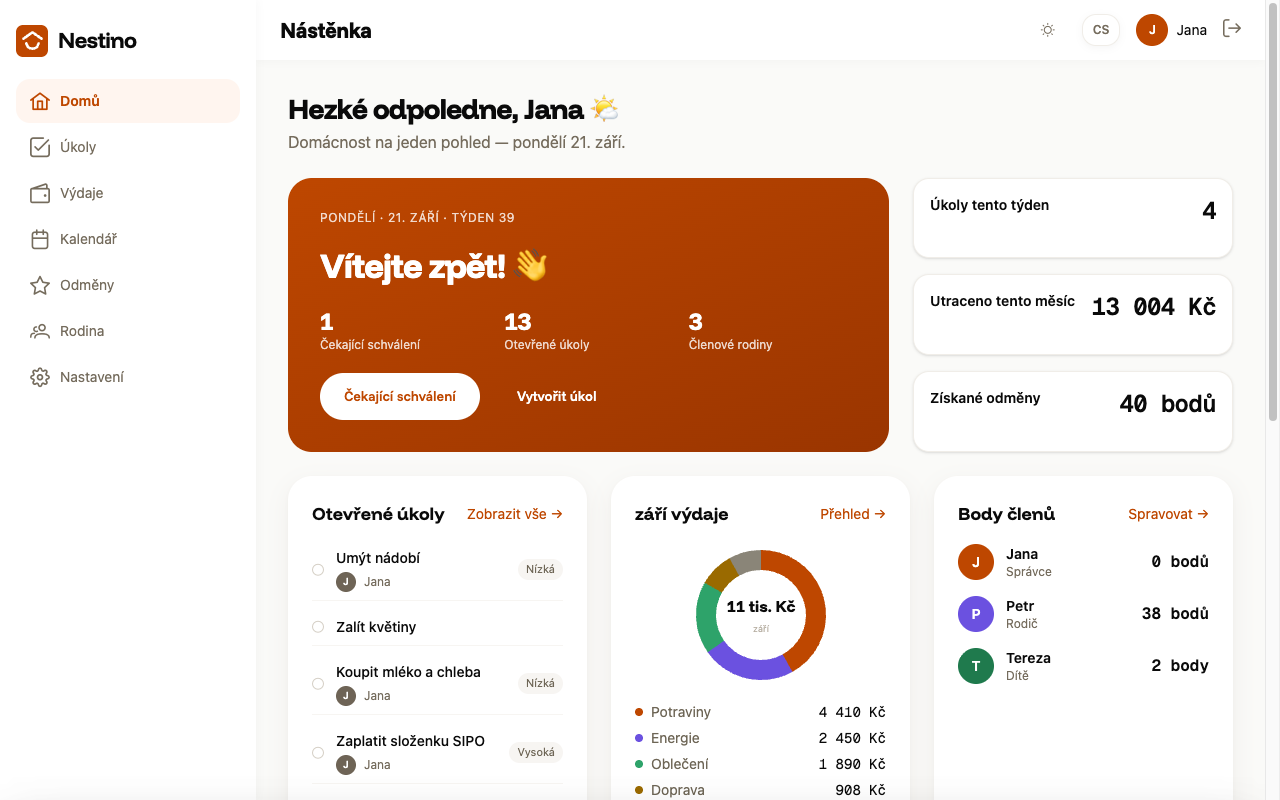Open Zobrazit vše link for open tasks

[515, 514]
